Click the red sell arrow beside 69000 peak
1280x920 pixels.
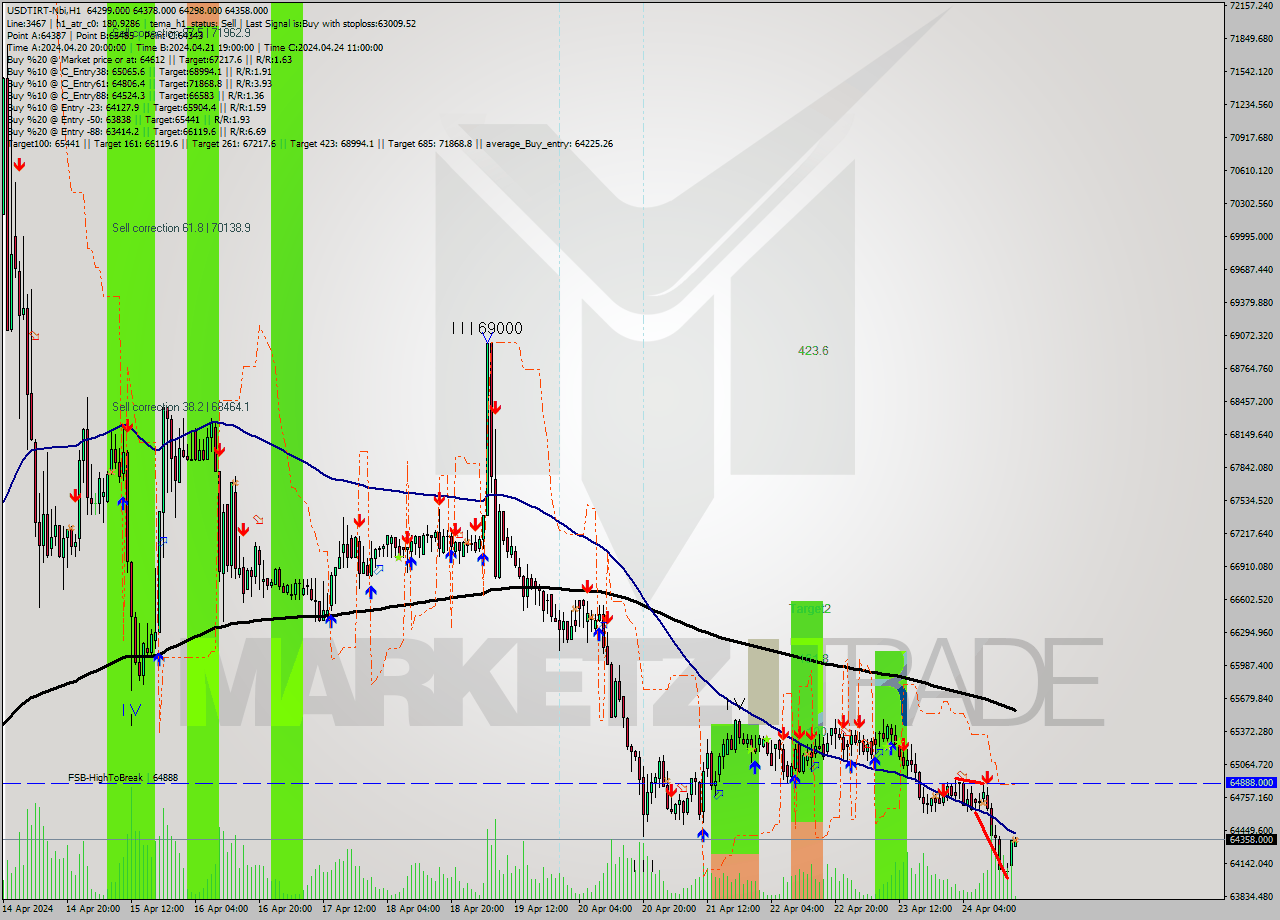(x=495, y=407)
